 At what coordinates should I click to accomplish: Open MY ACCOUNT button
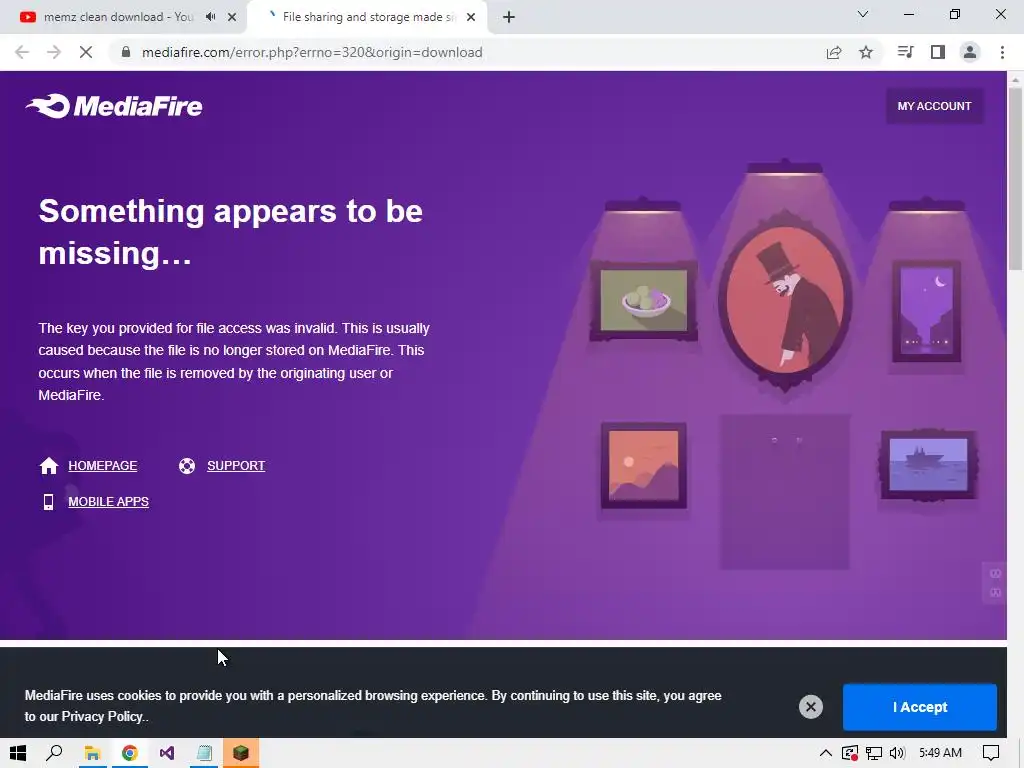pyautogui.click(x=934, y=106)
